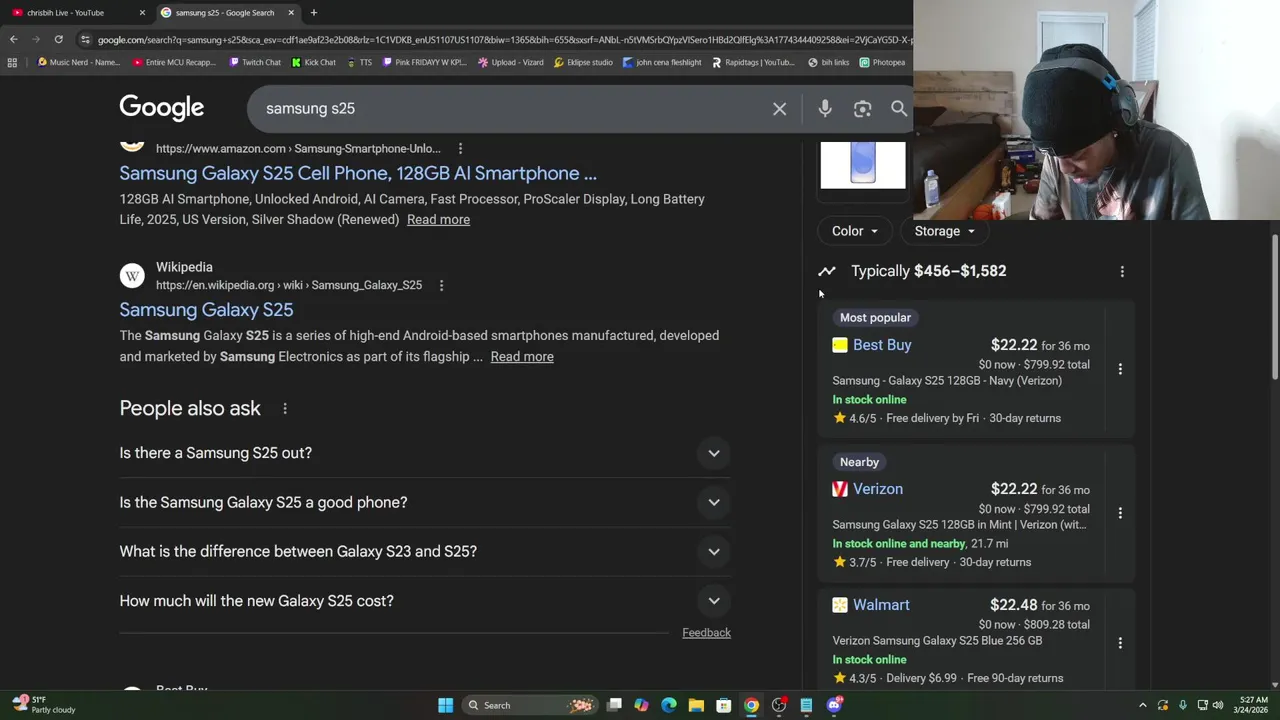
Task: Open the three-dot menu for Verizon offer
Action: click(x=1120, y=513)
